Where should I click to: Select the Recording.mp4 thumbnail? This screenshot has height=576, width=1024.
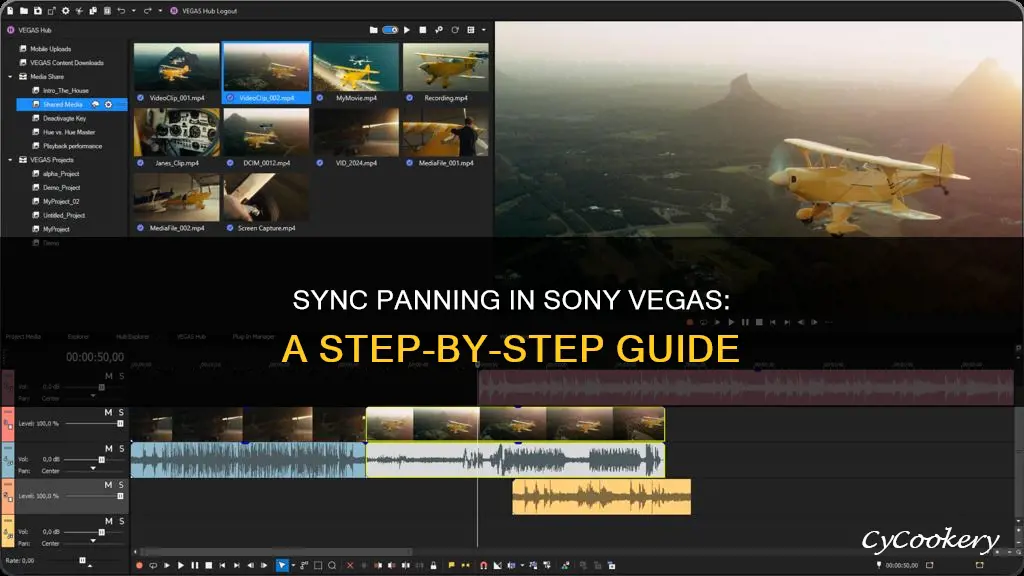pyautogui.click(x=445, y=67)
